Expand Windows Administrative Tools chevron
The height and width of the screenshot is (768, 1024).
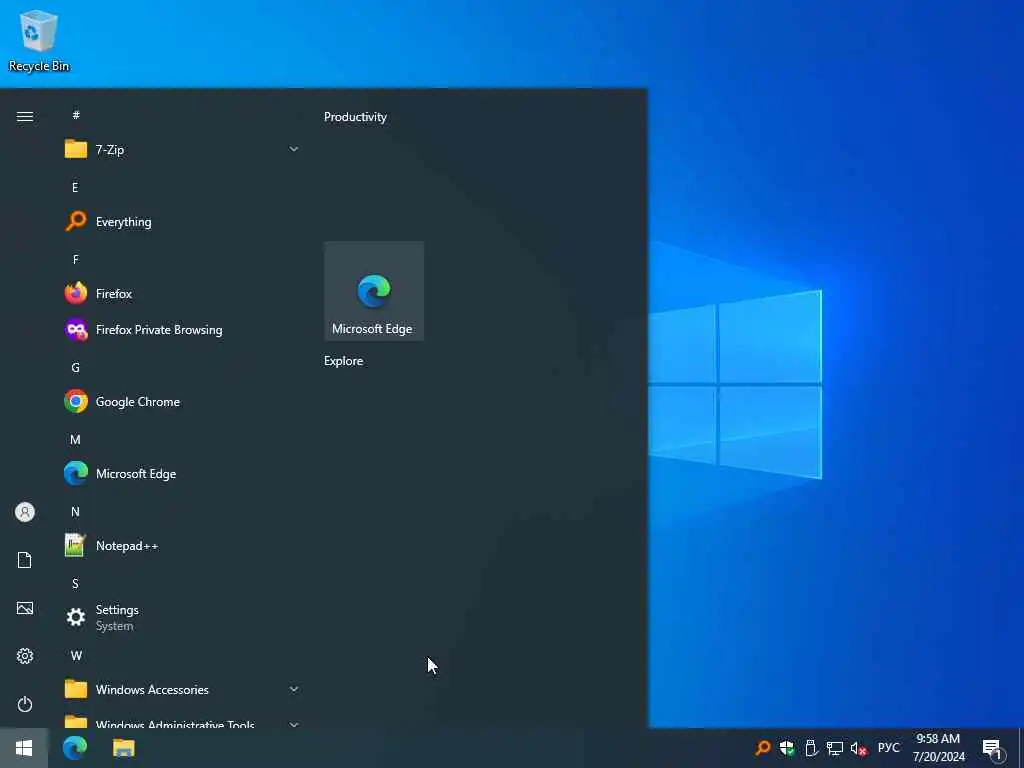point(294,724)
